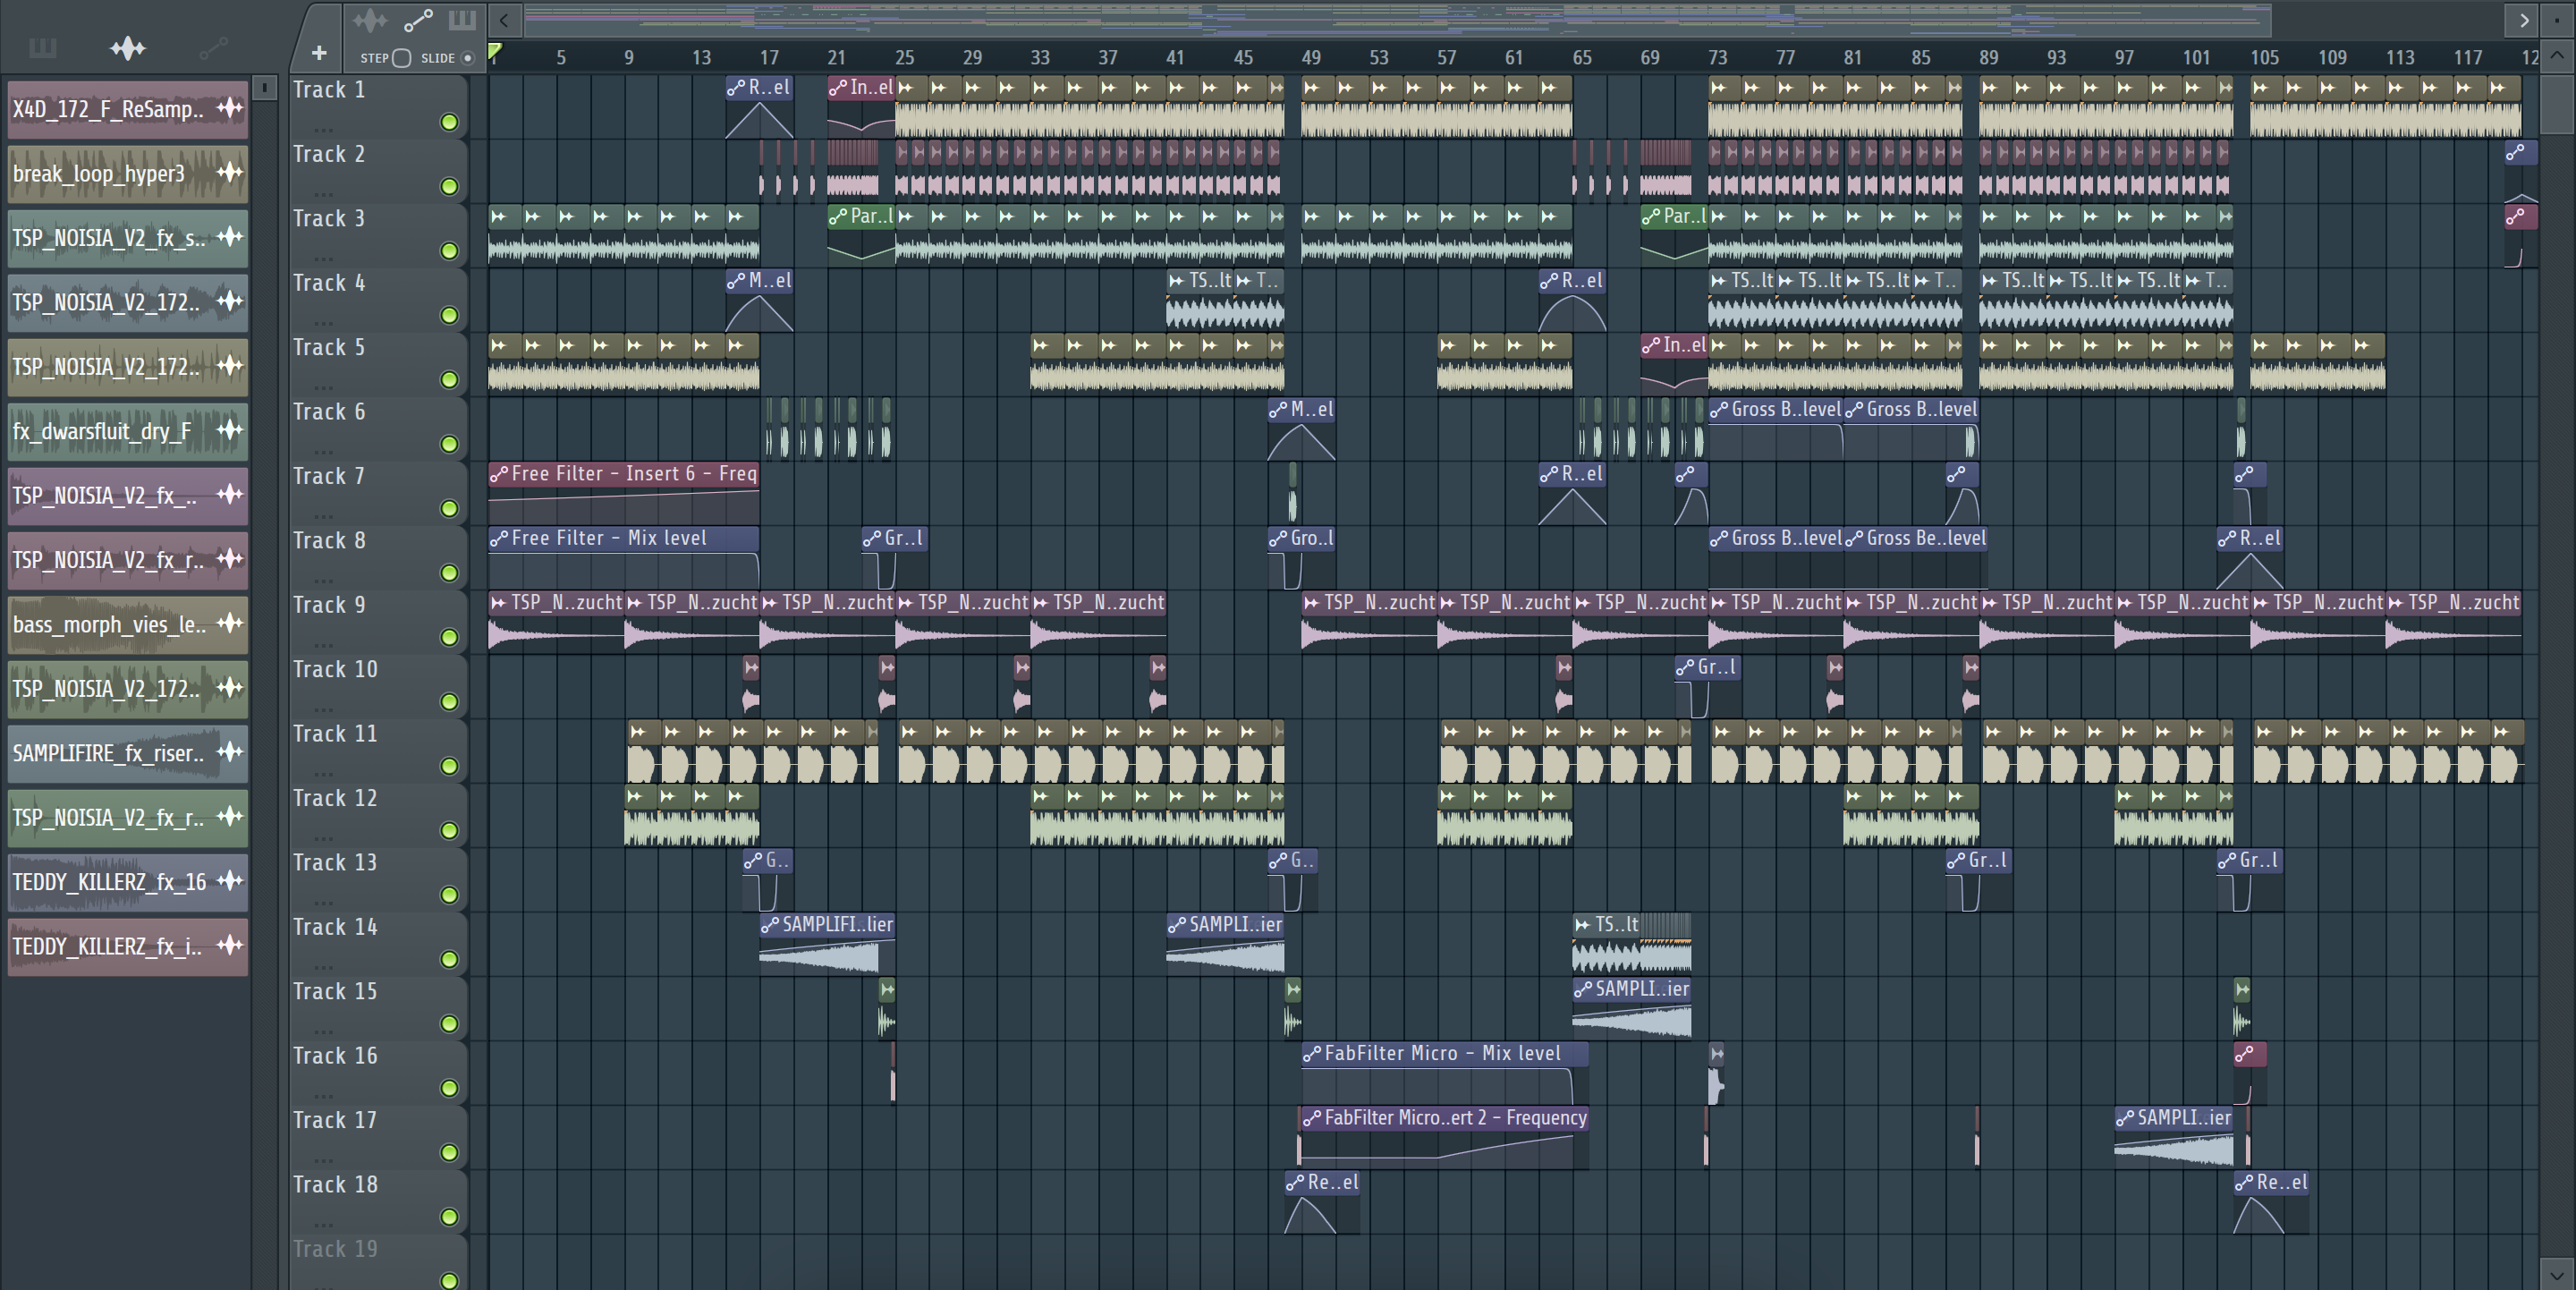Click the small green audio clip on Track 15 near bar 24
Screen dimensions: 2576x1290
pos(887,1008)
